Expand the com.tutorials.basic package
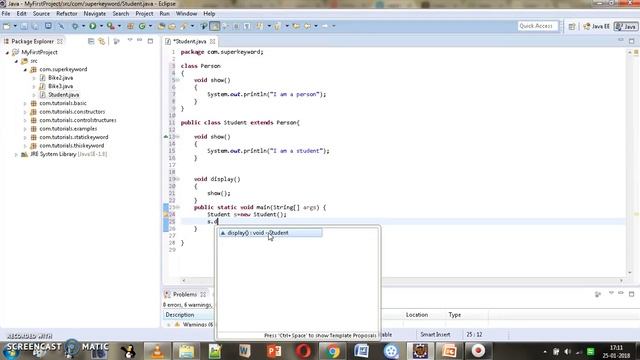640x360 pixels. click(x=25, y=104)
